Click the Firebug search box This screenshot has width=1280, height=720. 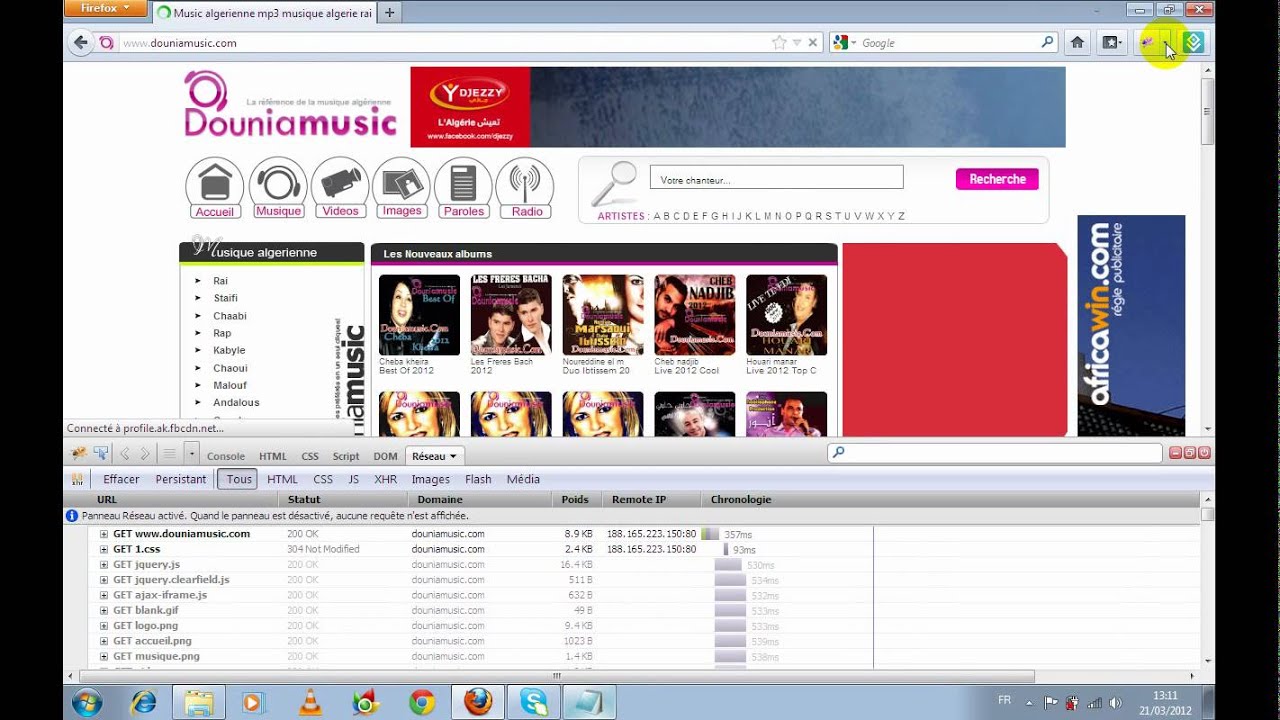(995, 453)
